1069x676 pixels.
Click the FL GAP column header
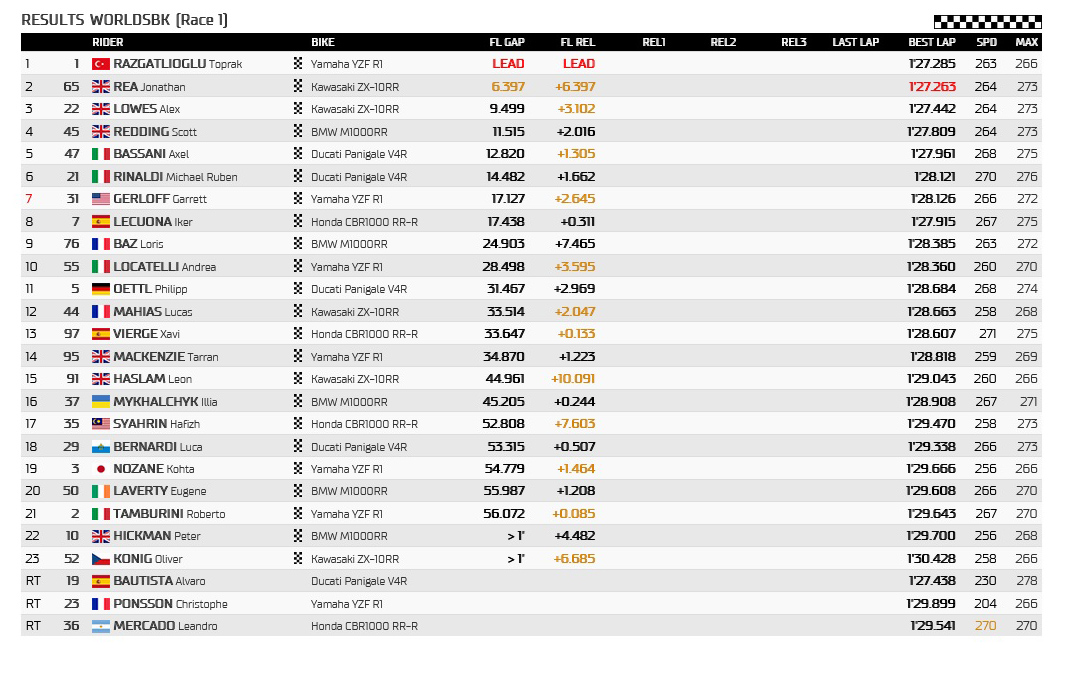(506, 42)
